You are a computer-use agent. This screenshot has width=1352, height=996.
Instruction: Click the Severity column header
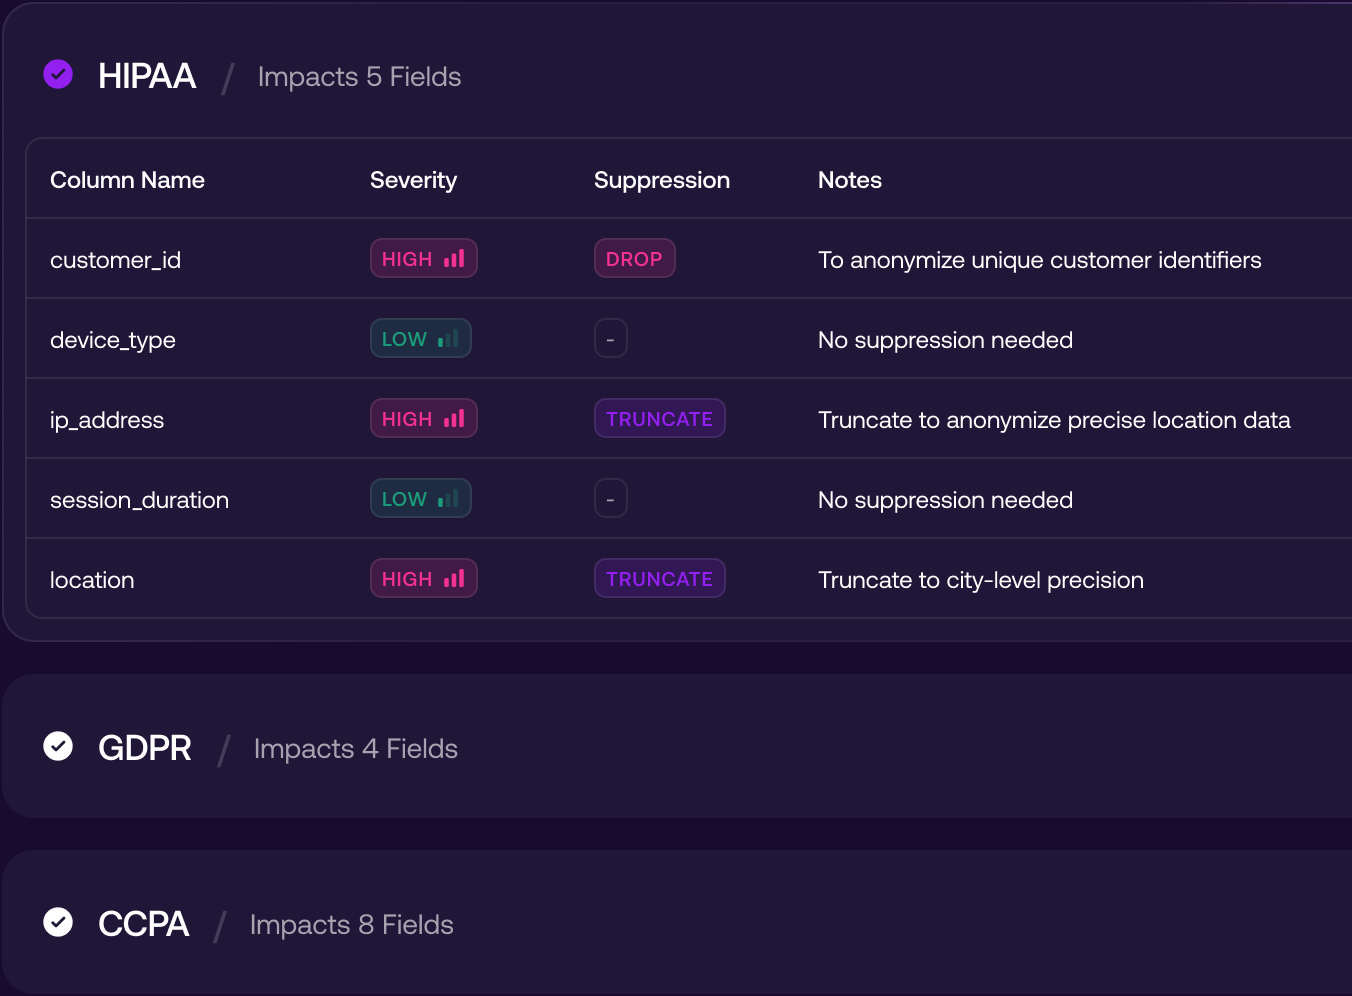click(x=413, y=180)
